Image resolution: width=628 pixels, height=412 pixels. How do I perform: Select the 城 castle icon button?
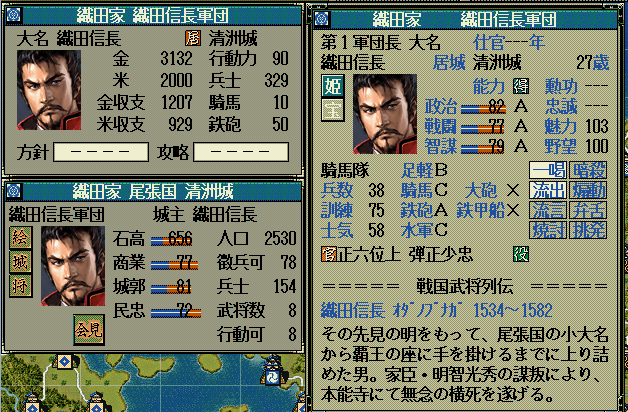21,262
